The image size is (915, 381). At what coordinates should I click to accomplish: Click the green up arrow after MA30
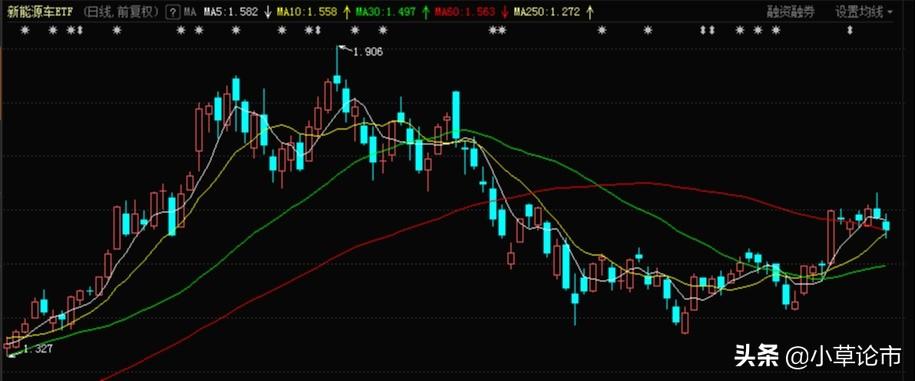coord(425,12)
